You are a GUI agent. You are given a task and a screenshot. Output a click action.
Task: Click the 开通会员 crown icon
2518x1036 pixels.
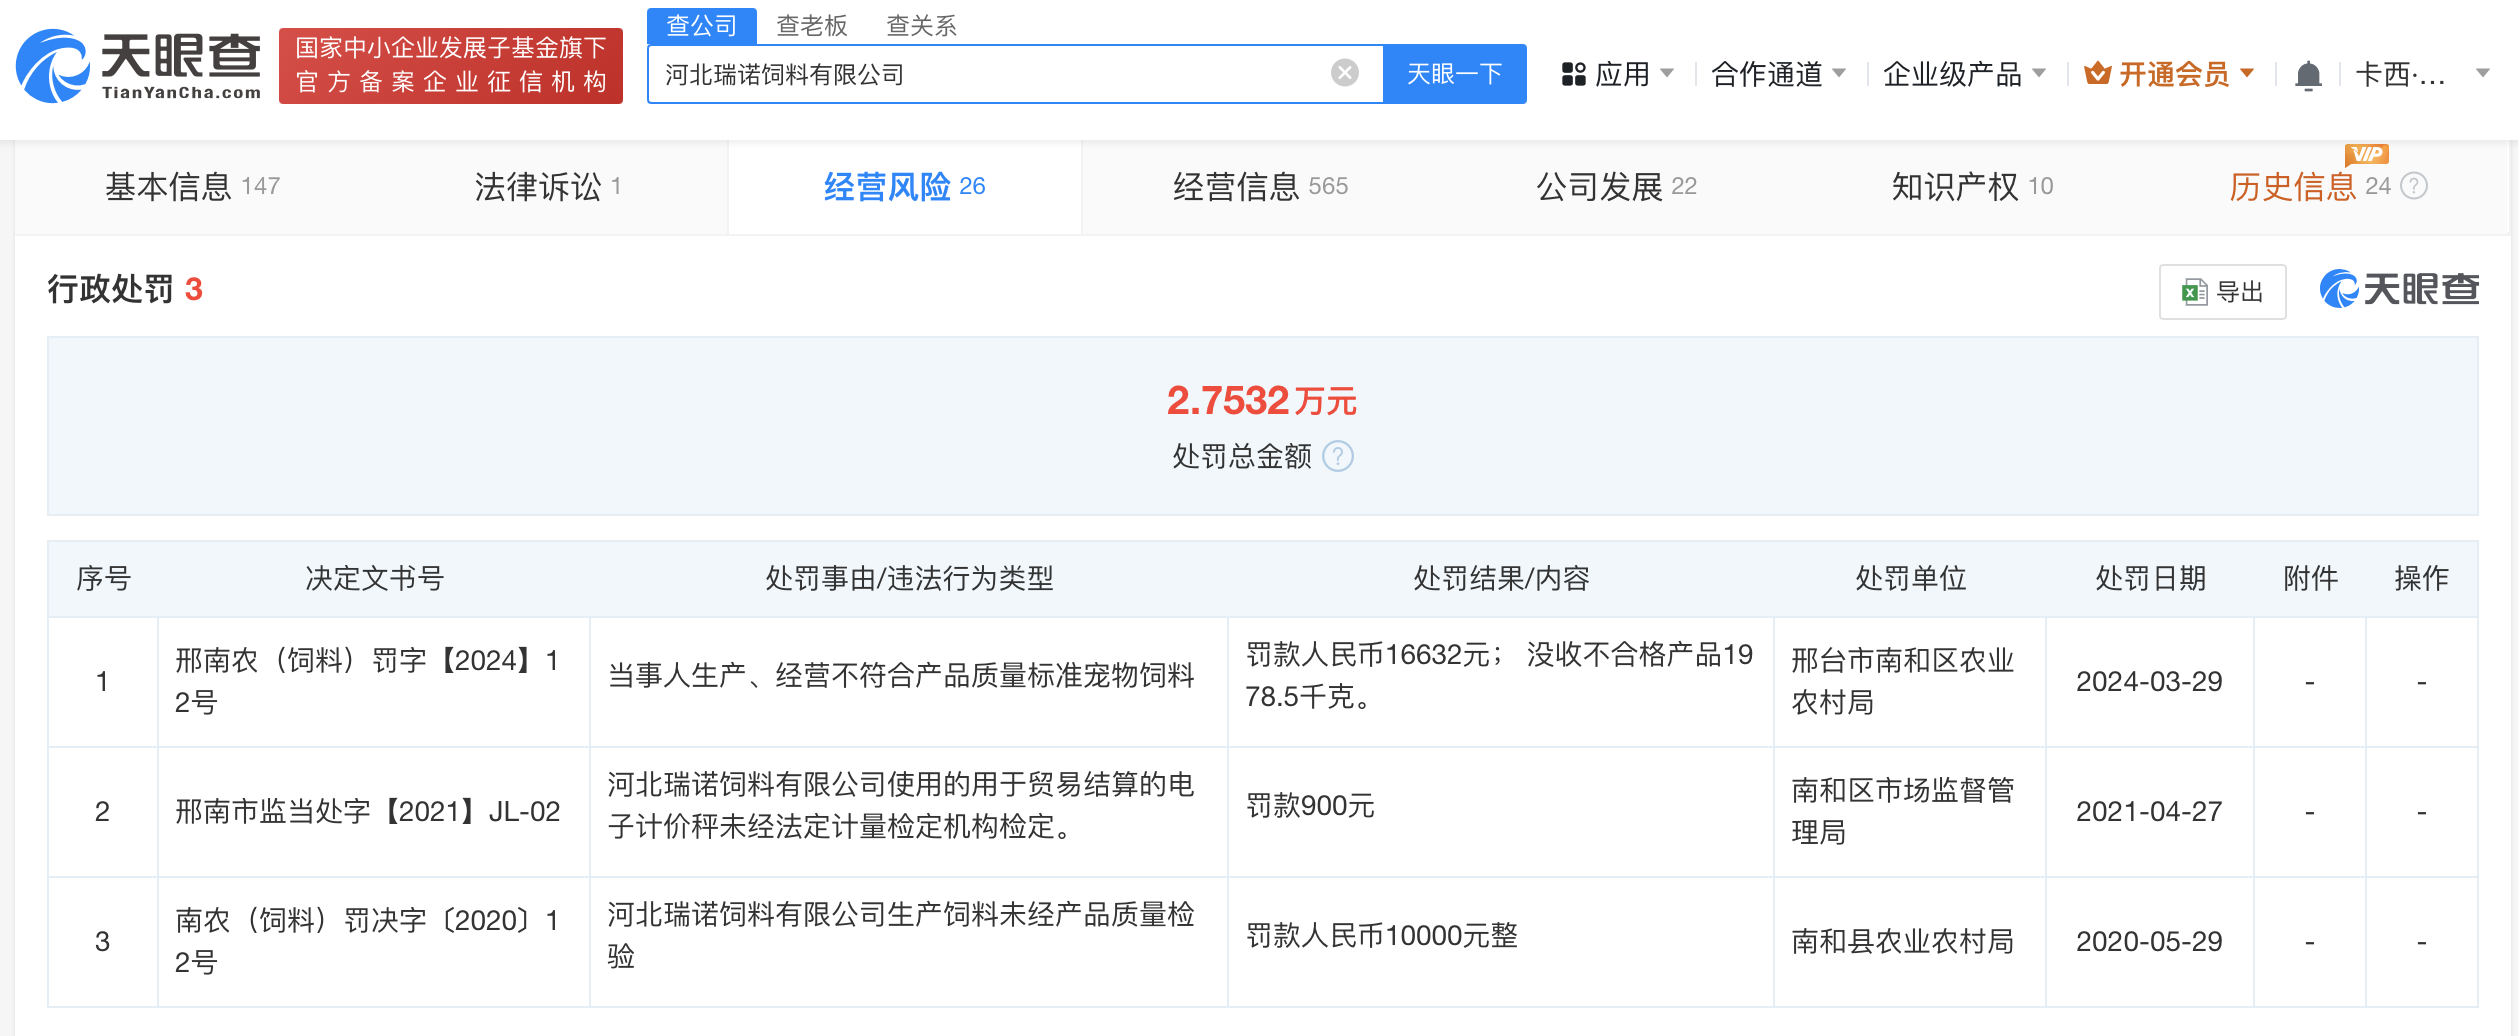2098,72
